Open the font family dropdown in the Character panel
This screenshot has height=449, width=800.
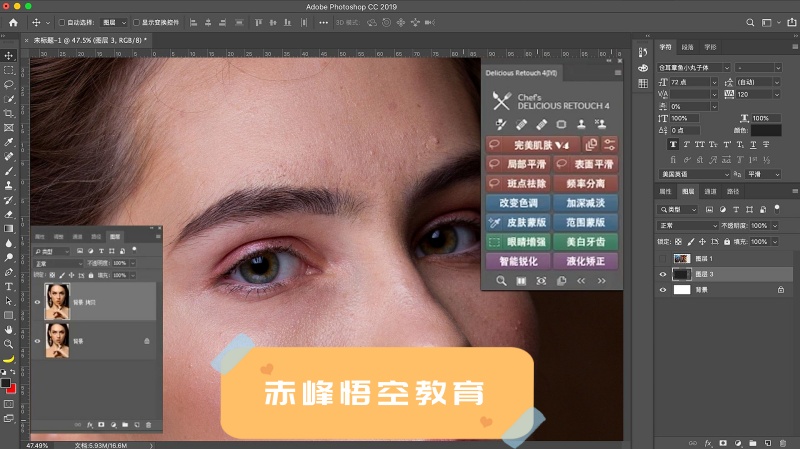point(692,67)
